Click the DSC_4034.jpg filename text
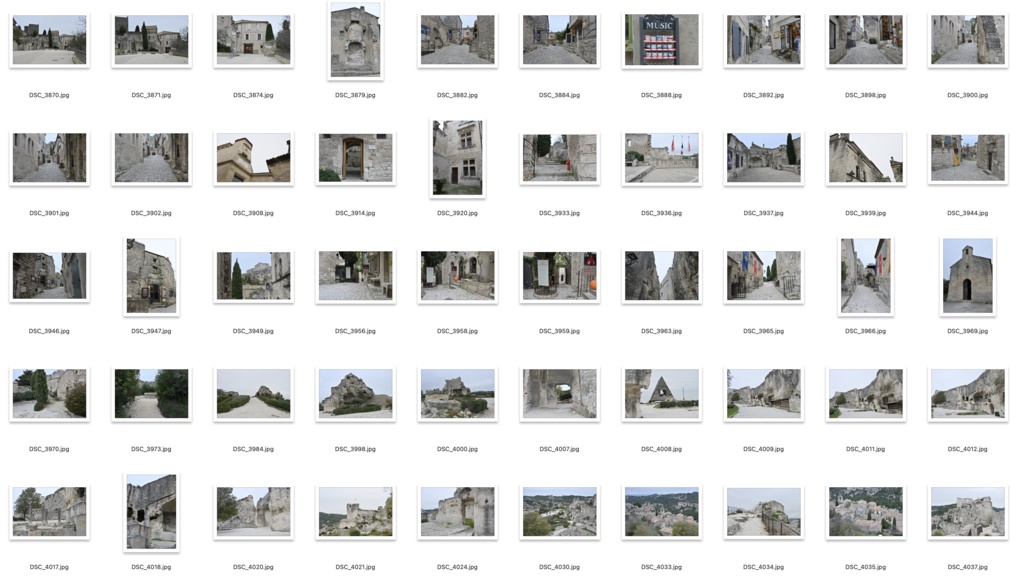The height and width of the screenshot is (577, 1024). [x=763, y=567]
